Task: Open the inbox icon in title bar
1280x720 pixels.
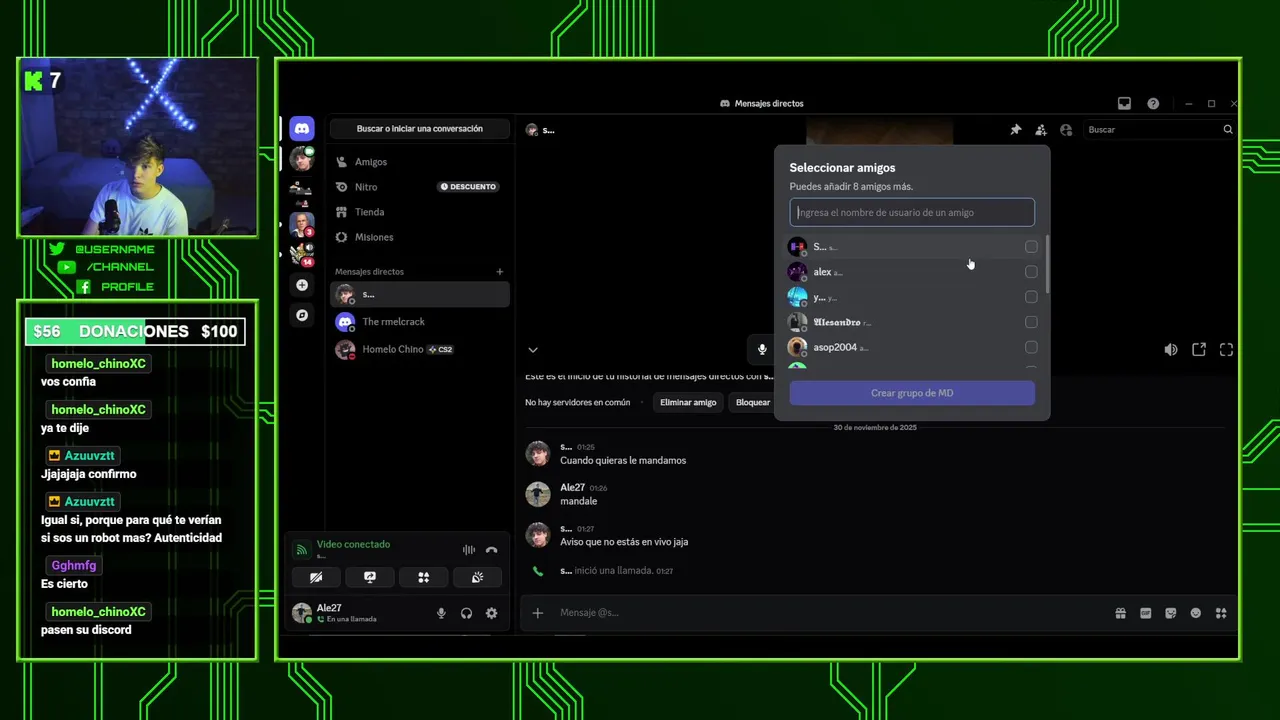Action: coord(1124,103)
